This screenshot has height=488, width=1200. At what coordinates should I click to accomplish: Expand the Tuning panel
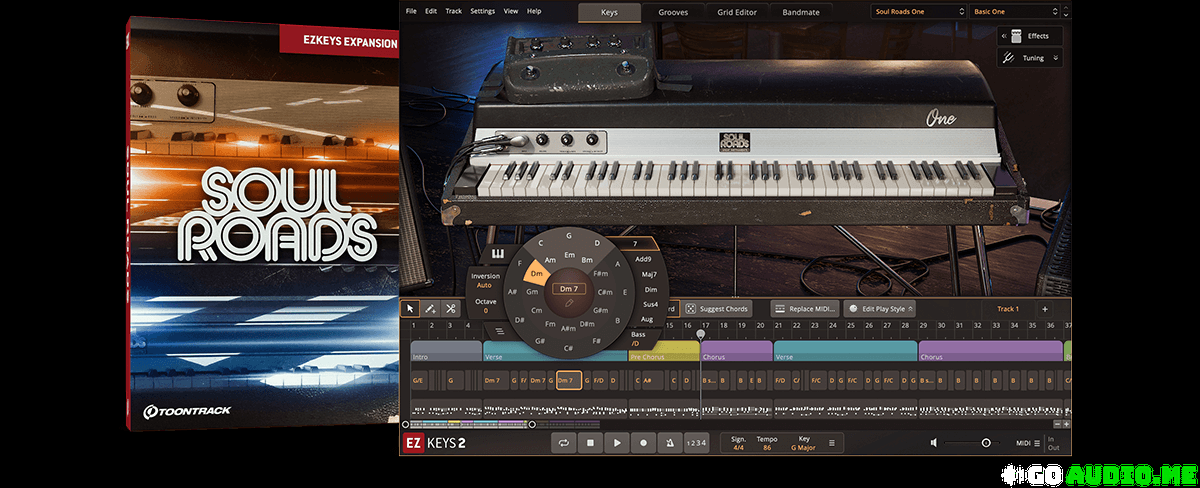[1030, 58]
